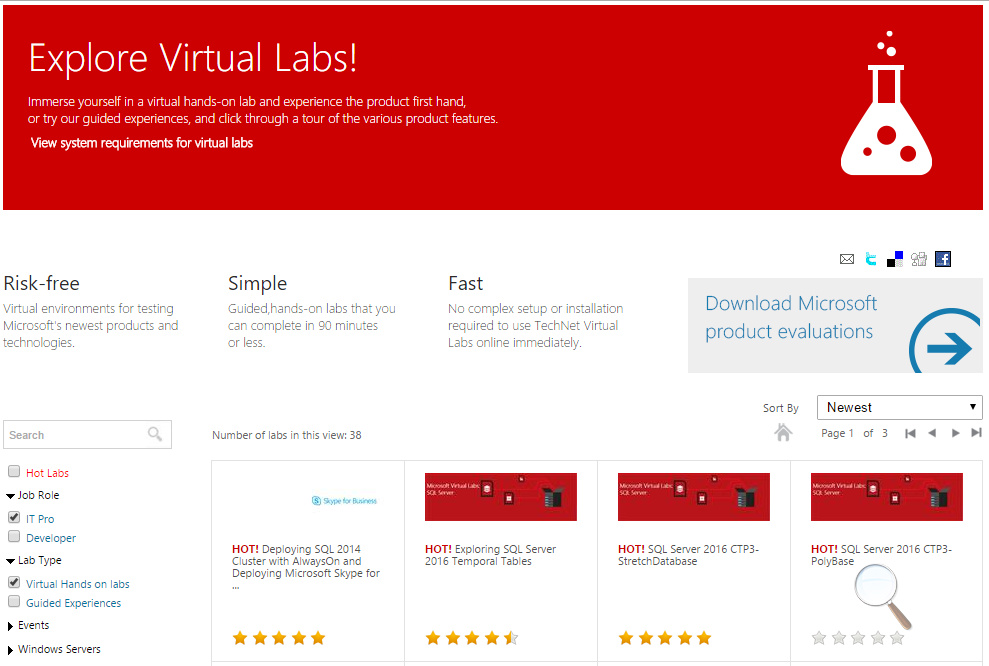989x666 pixels.
Task: Expand the Events filter section
Action: pyautogui.click(x=10, y=626)
